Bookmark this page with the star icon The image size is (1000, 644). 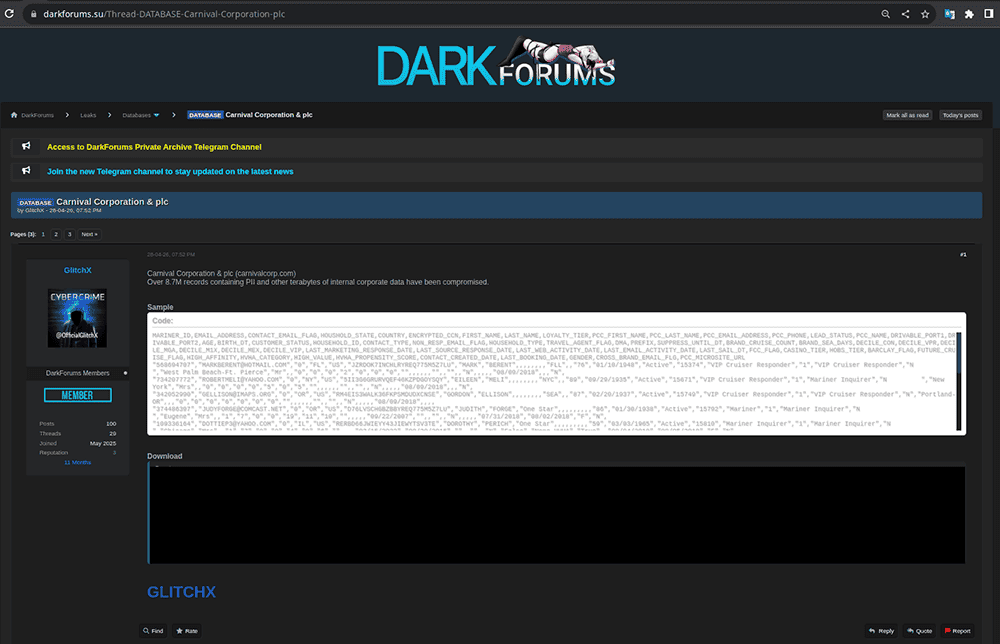click(925, 14)
